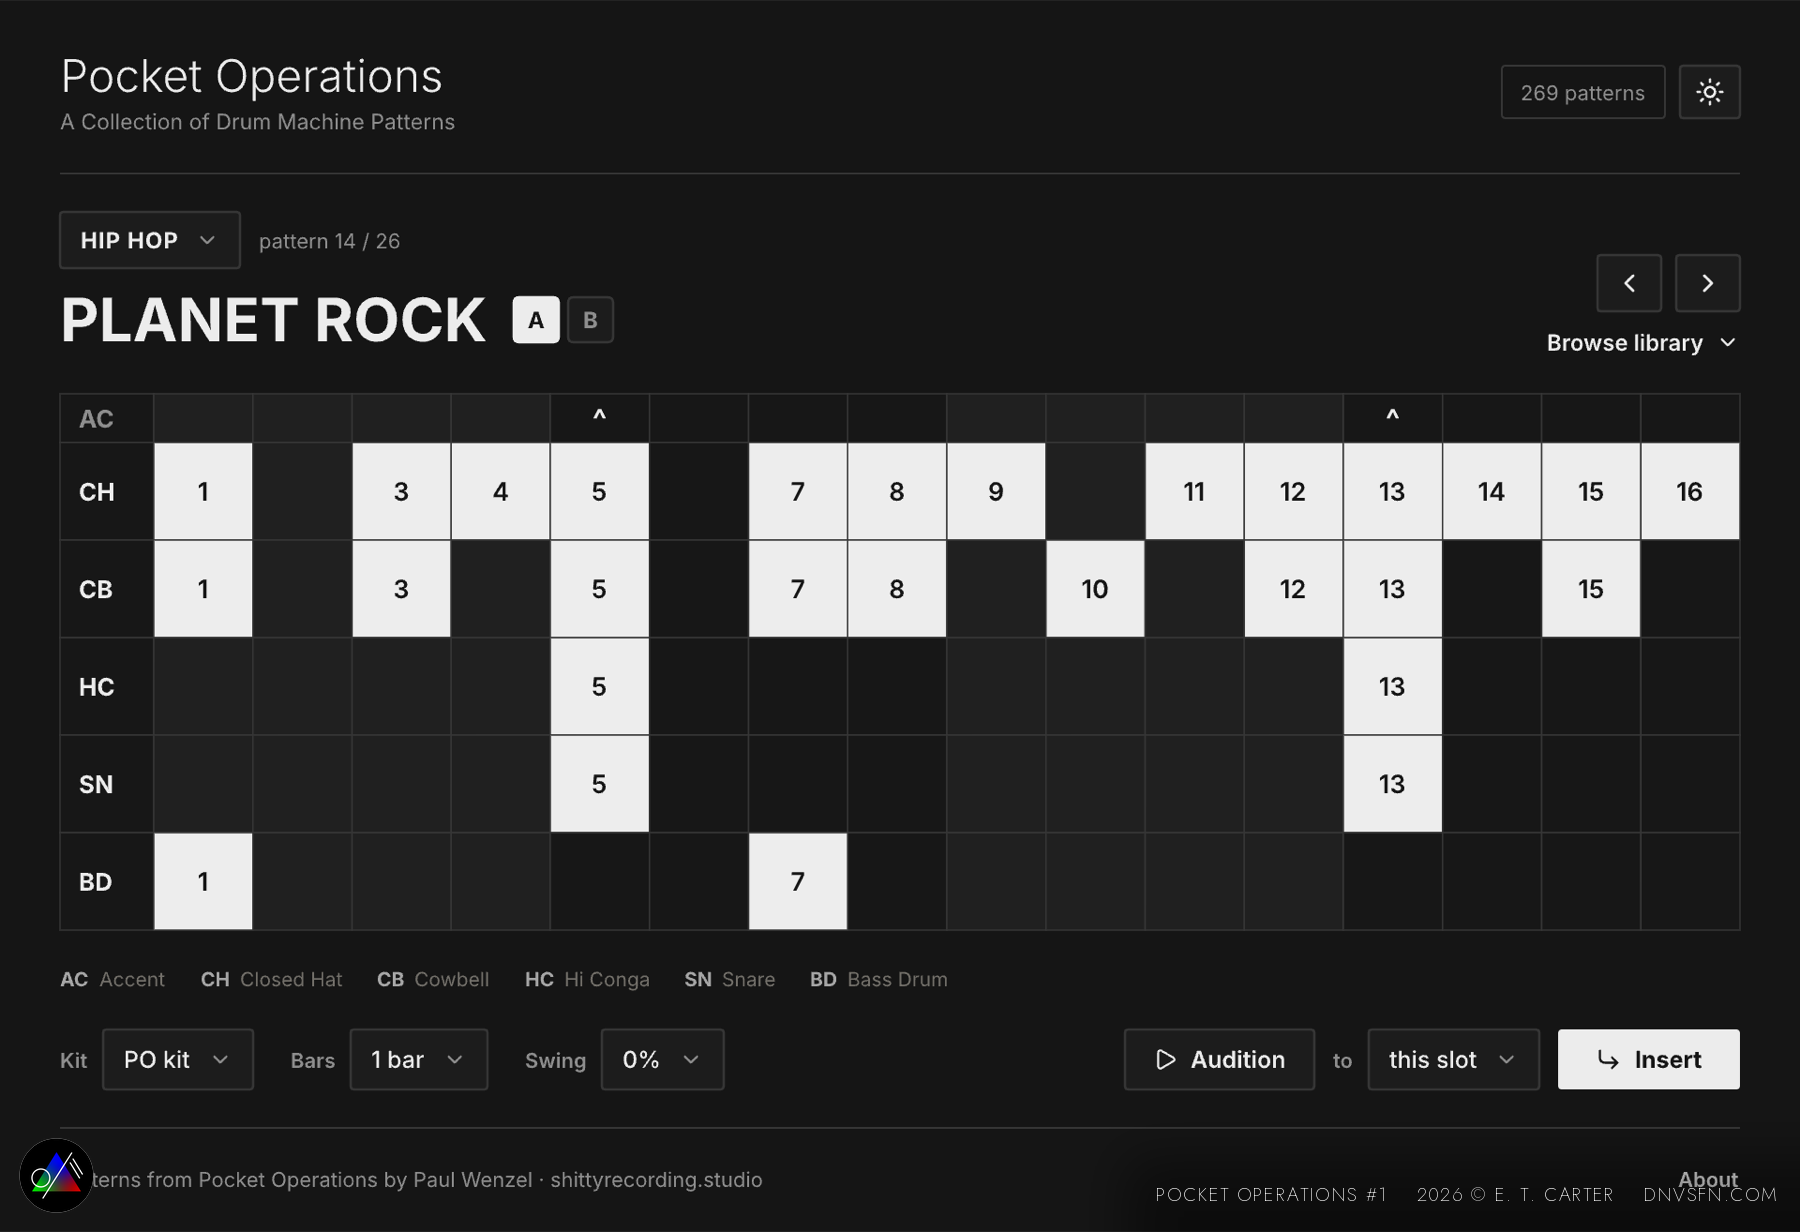The height and width of the screenshot is (1232, 1800).
Task: Click the Hi Conga legend entry
Action: pyautogui.click(x=587, y=979)
